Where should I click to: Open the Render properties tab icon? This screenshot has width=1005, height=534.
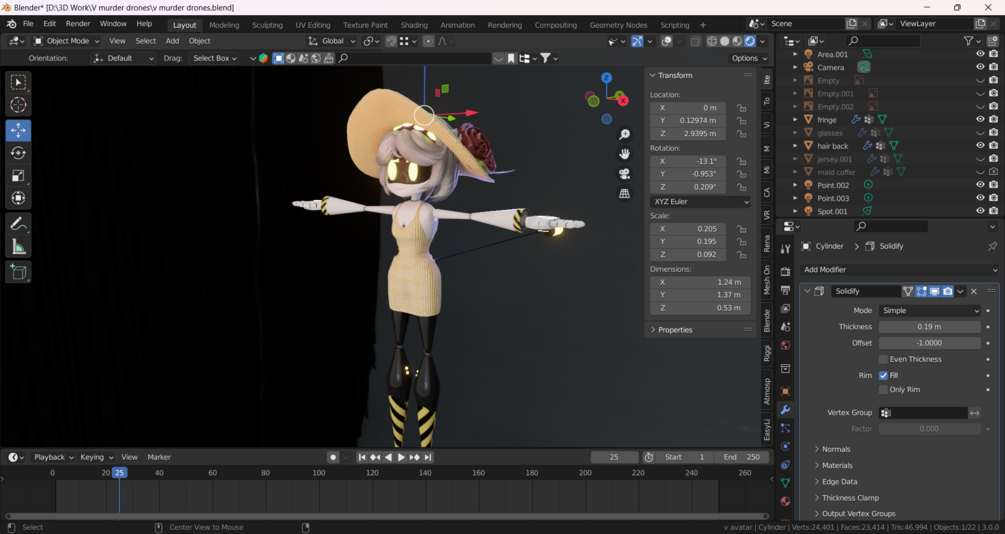[785, 272]
